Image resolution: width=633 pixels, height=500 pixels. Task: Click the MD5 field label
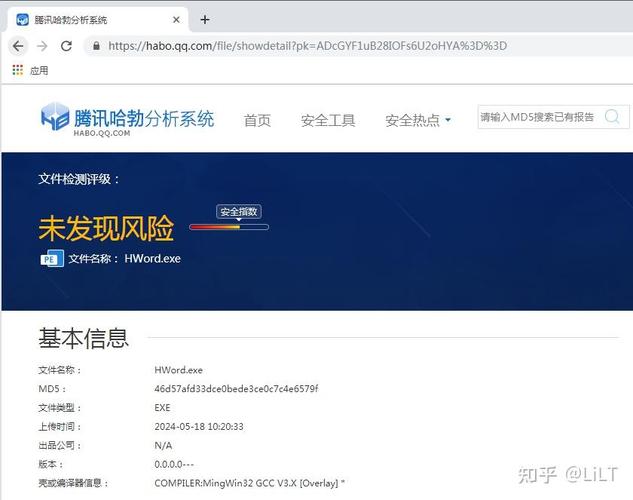click(52, 389)
